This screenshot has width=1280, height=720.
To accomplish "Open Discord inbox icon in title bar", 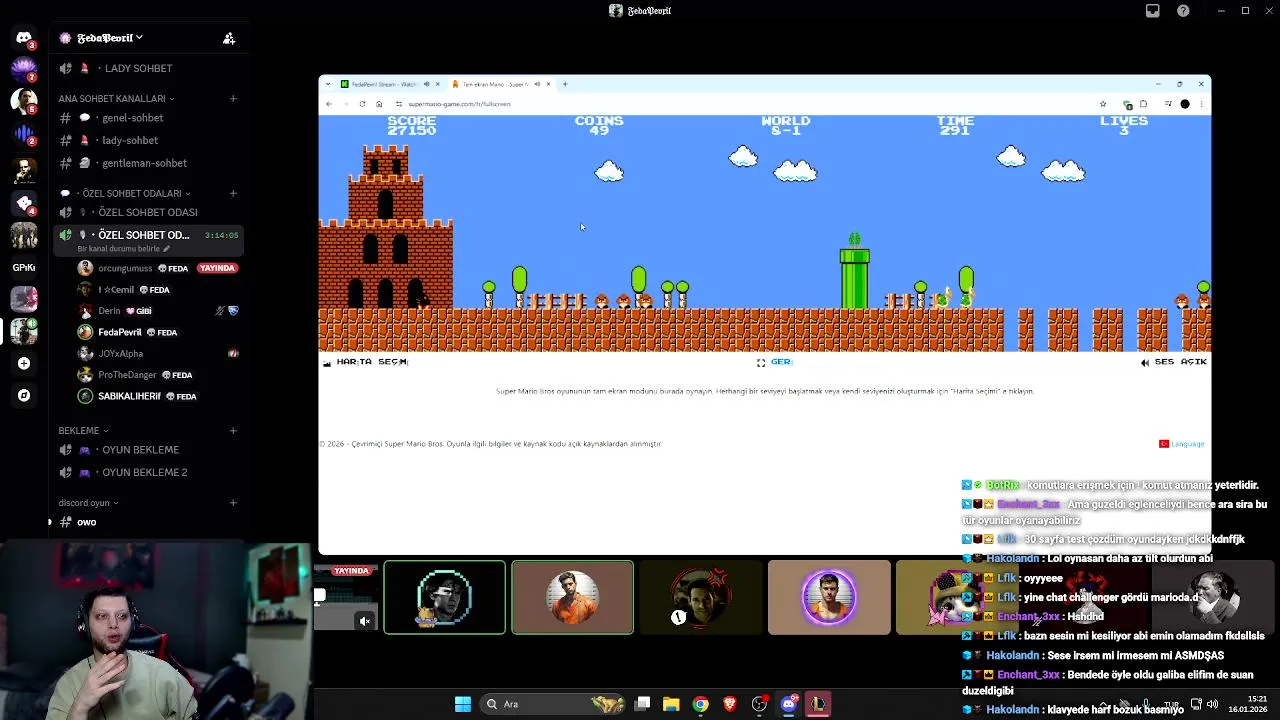I will coord(1153,11).
